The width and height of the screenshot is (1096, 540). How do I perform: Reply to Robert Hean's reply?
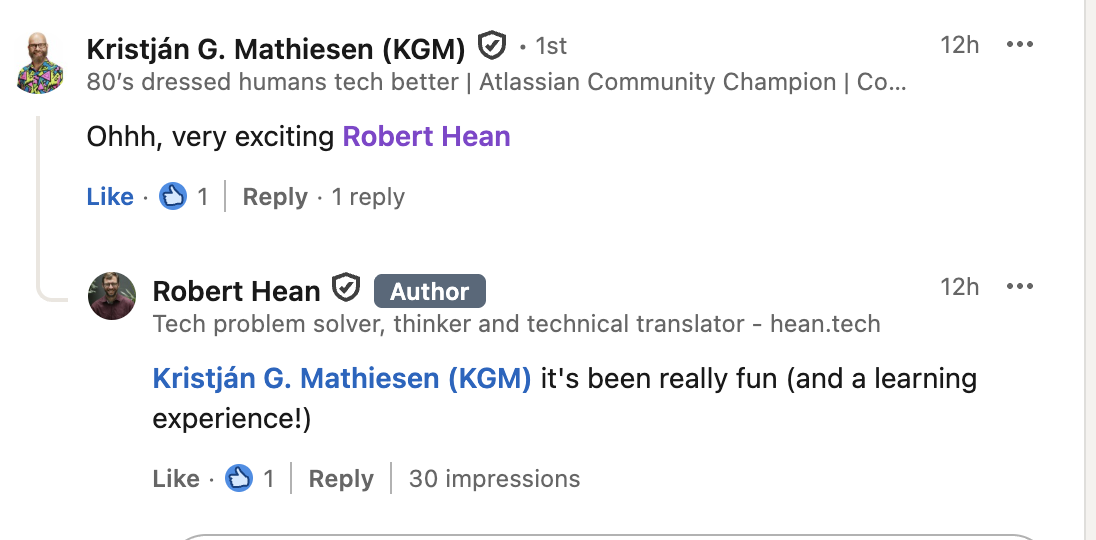click(341, 479)
